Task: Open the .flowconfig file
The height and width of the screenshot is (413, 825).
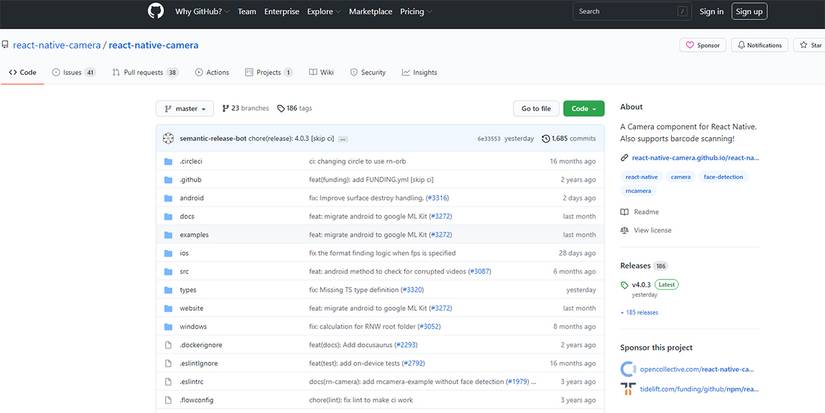Action: tap(197, 401)
